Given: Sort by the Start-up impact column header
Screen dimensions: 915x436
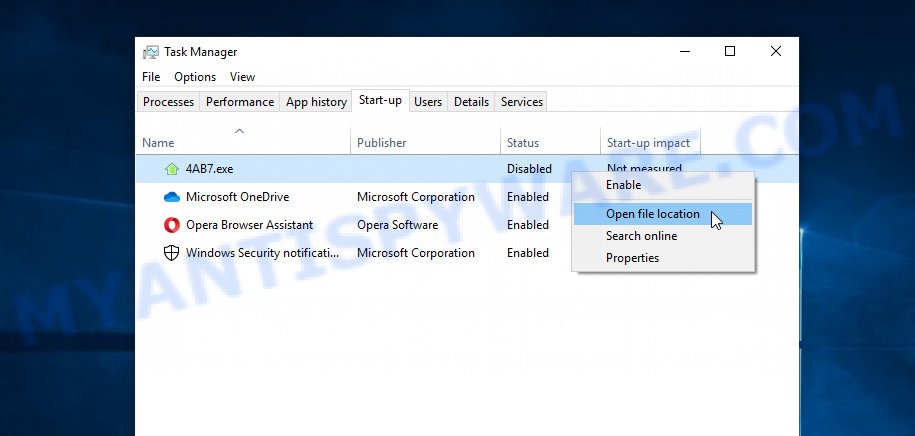Looking at the screenshot, I should 650,142.
